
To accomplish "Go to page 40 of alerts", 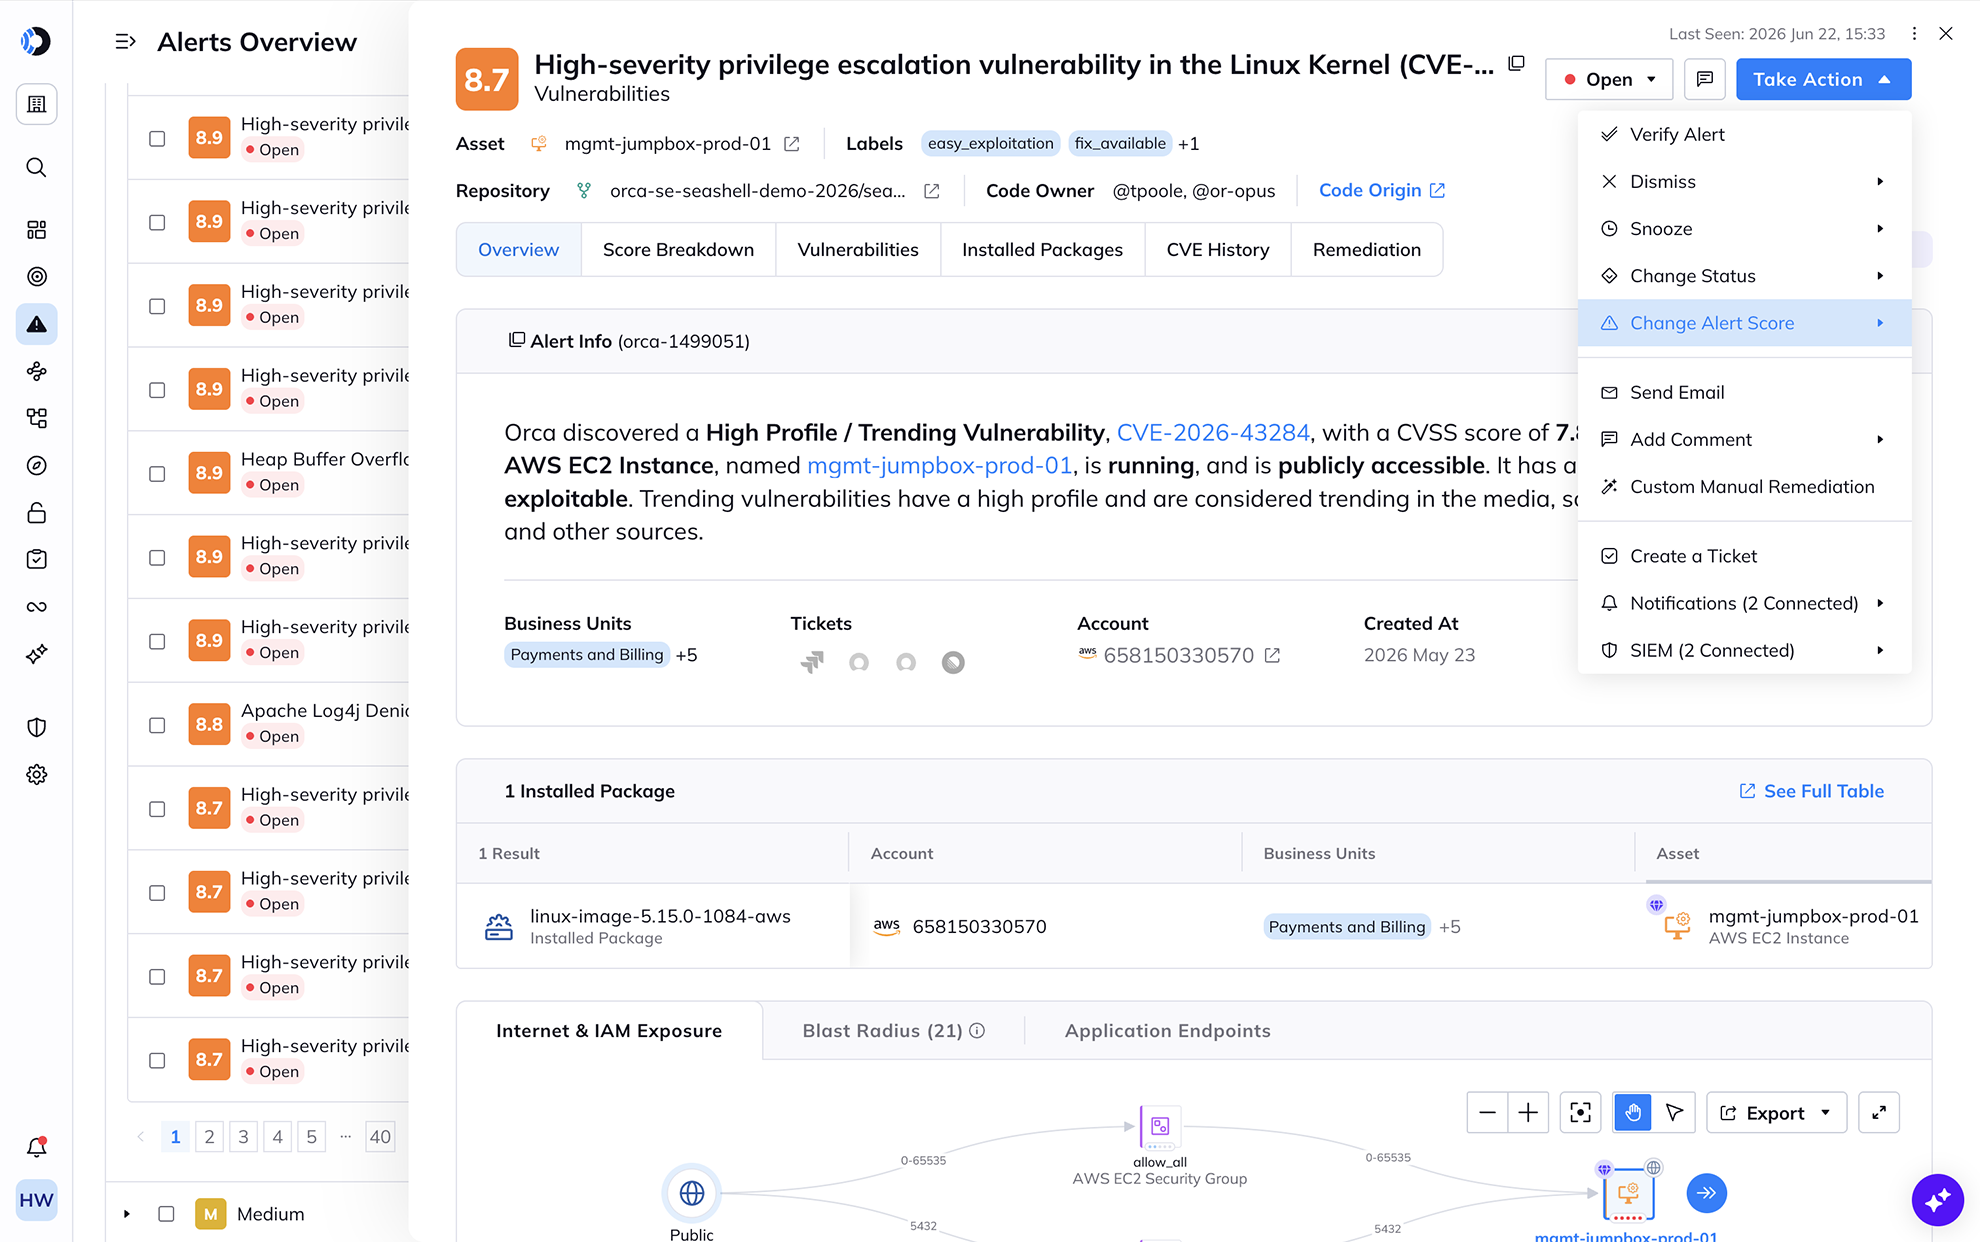I will click(380, 1136).
